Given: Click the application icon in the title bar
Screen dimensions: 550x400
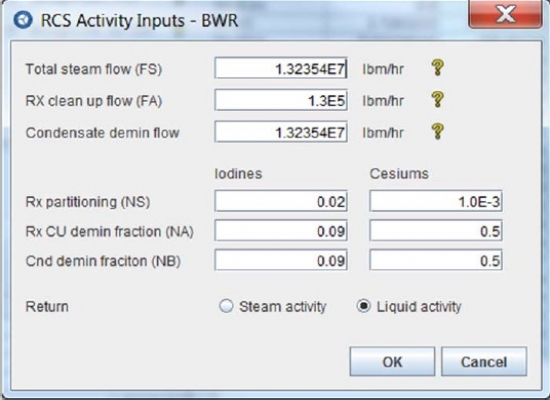Looking at the screenshot, I should point(23,20).
